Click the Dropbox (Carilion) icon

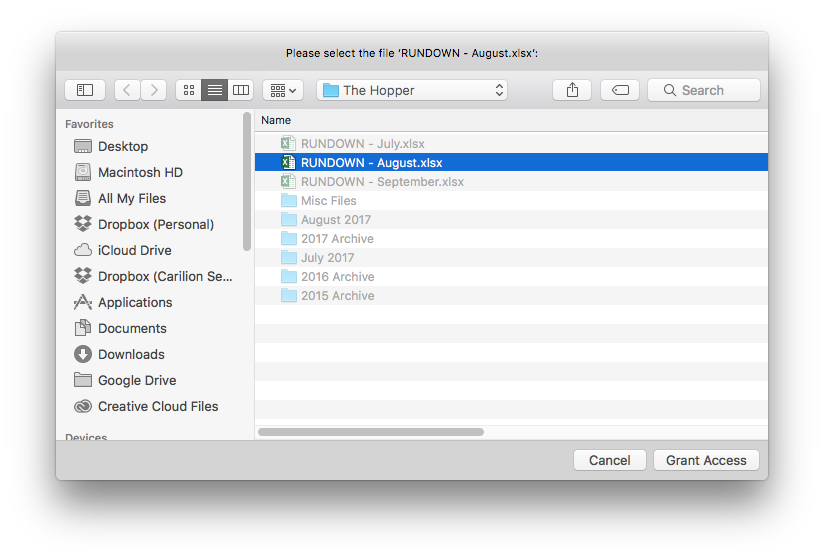(x=83, y=276)
